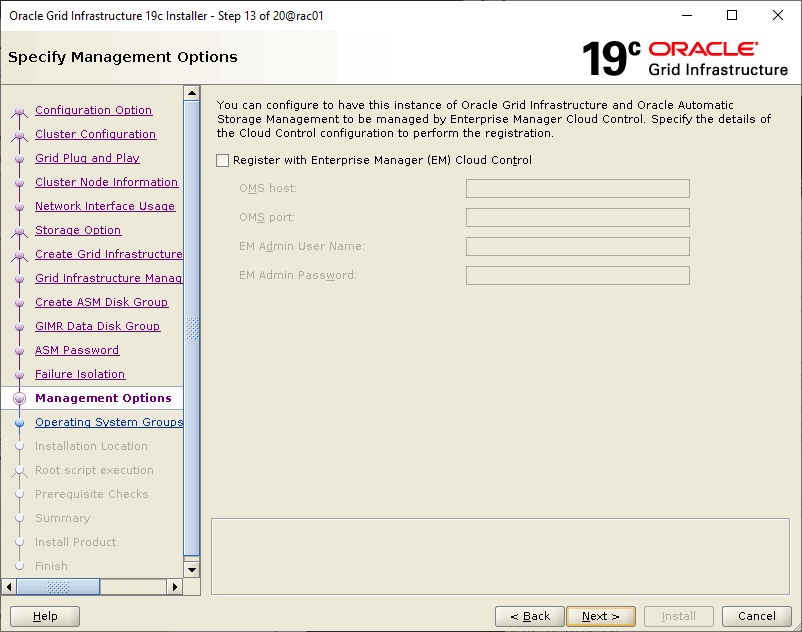802x632 pixels.
Task: Open Create Grid Infrastructure step link
Action: click(109, 254)
